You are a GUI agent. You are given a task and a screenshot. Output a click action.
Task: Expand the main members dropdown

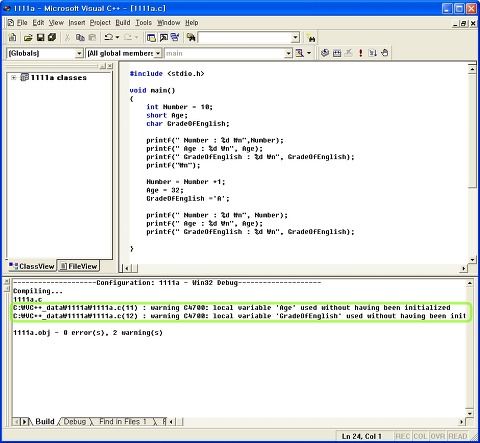[288, 53]
